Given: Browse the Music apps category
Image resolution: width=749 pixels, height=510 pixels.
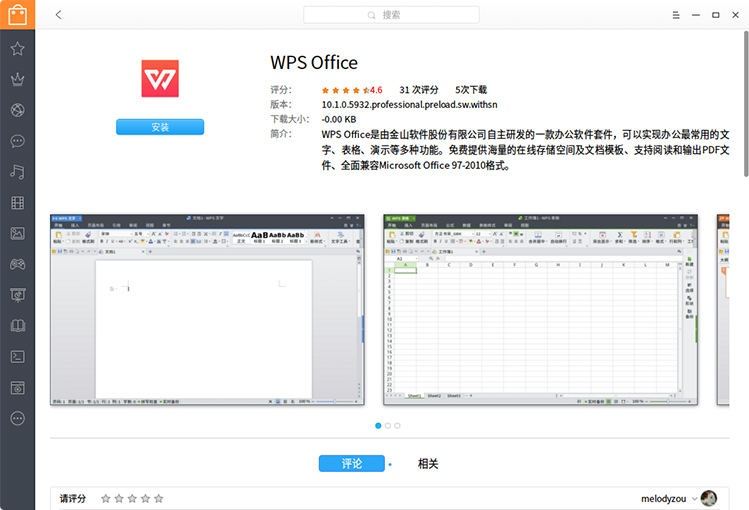Looking at the screenshot, I should tap(17, 172).
